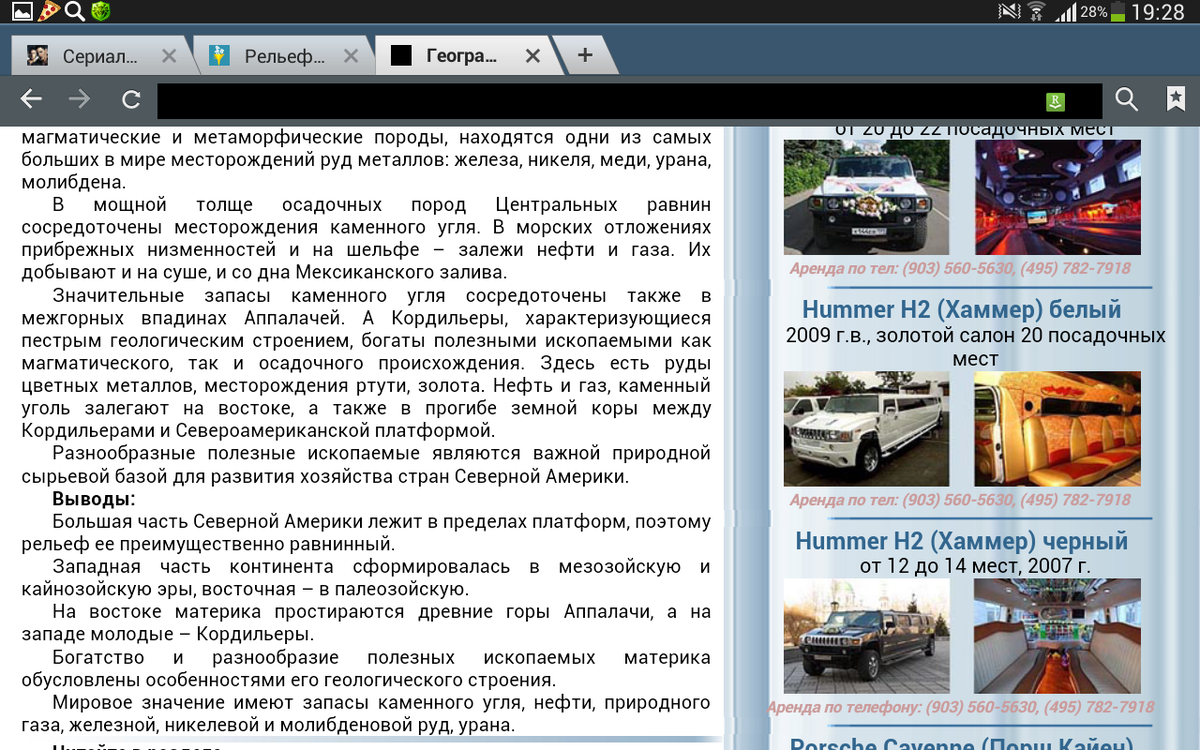Open the Porsche Cayenne link at bottom

[x=962, y=744]
